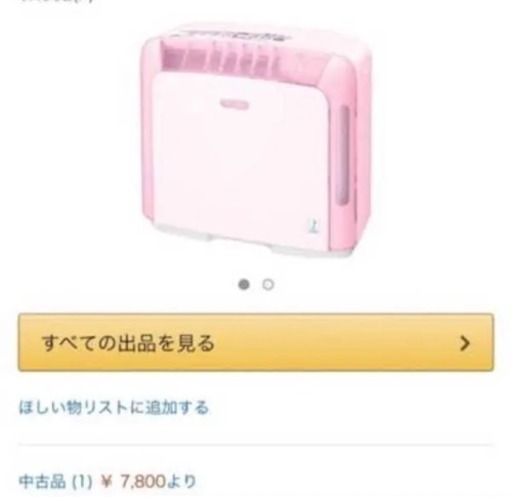Click the white front panel of purifier
Screen dimensions: 512x497
point(239,153)
